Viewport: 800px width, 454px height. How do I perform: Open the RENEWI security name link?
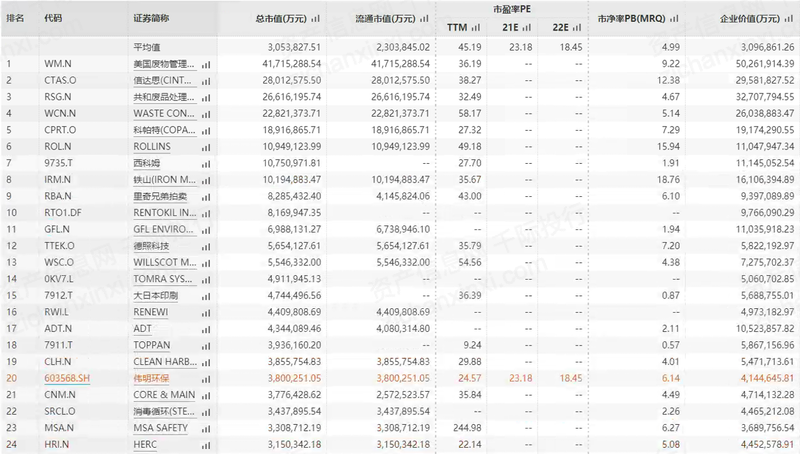point(151,312)
